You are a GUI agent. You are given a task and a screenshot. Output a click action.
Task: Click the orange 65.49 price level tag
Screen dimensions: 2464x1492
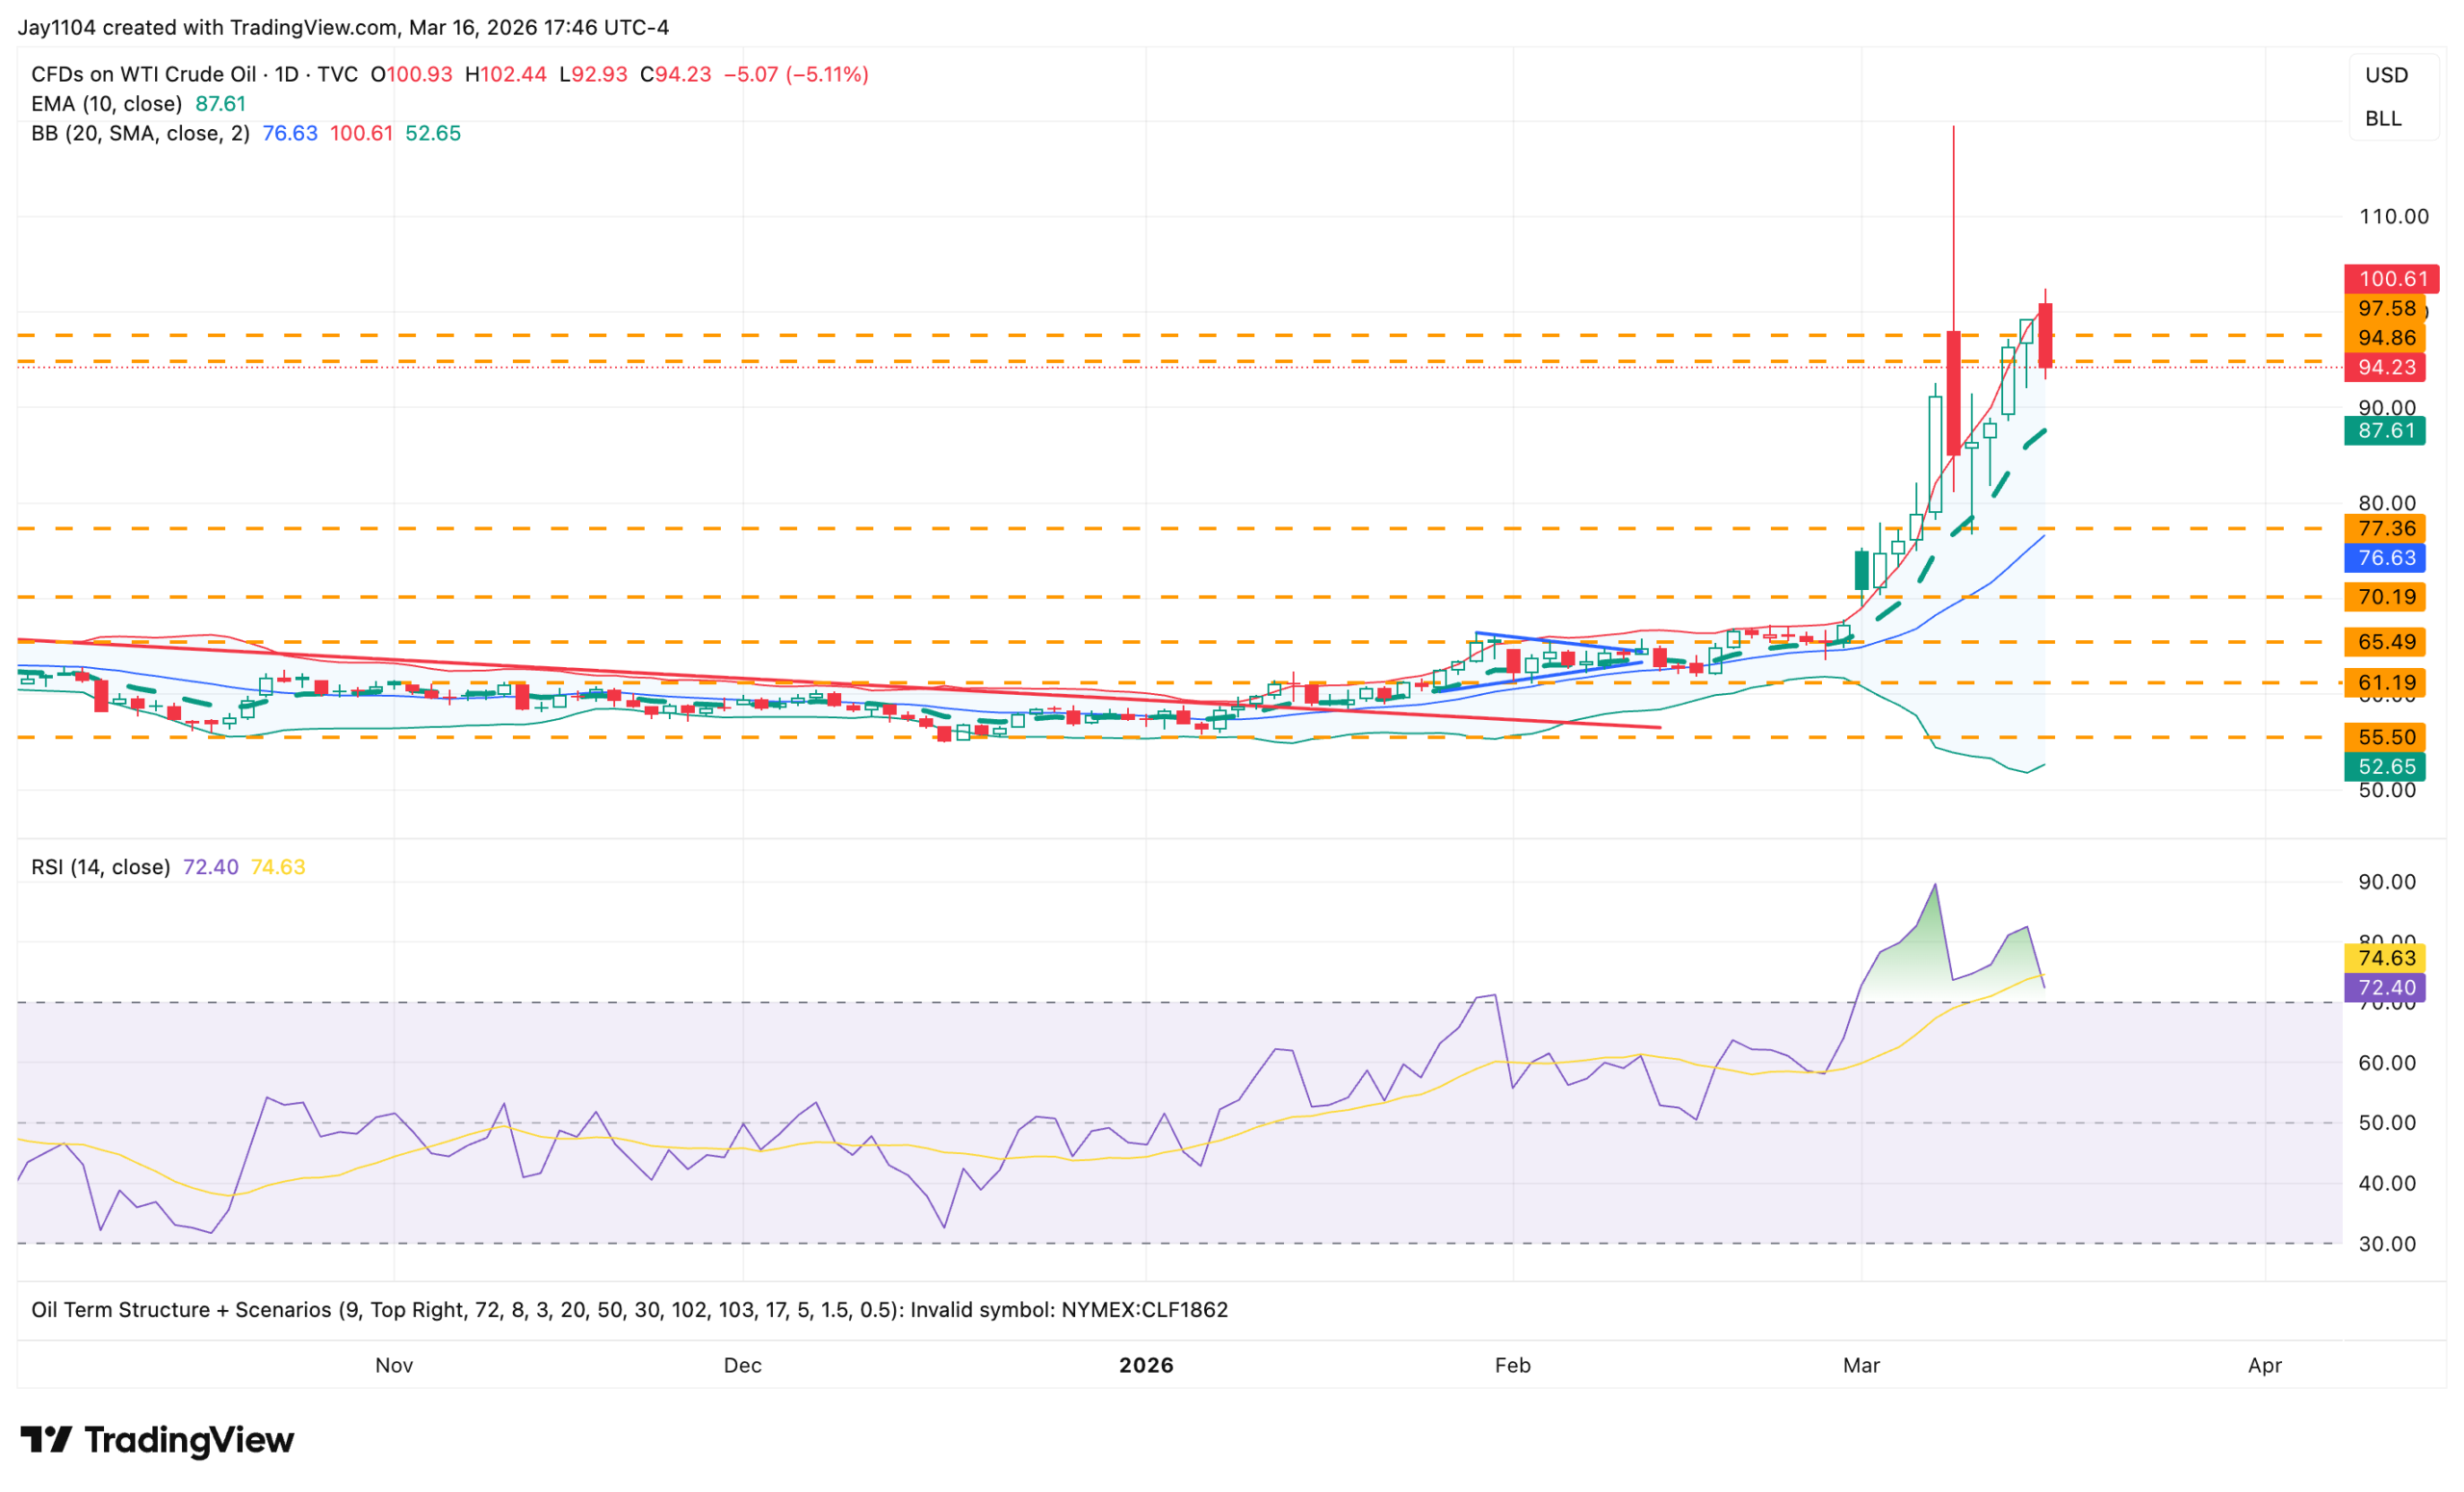click(x=2385, y=642)
